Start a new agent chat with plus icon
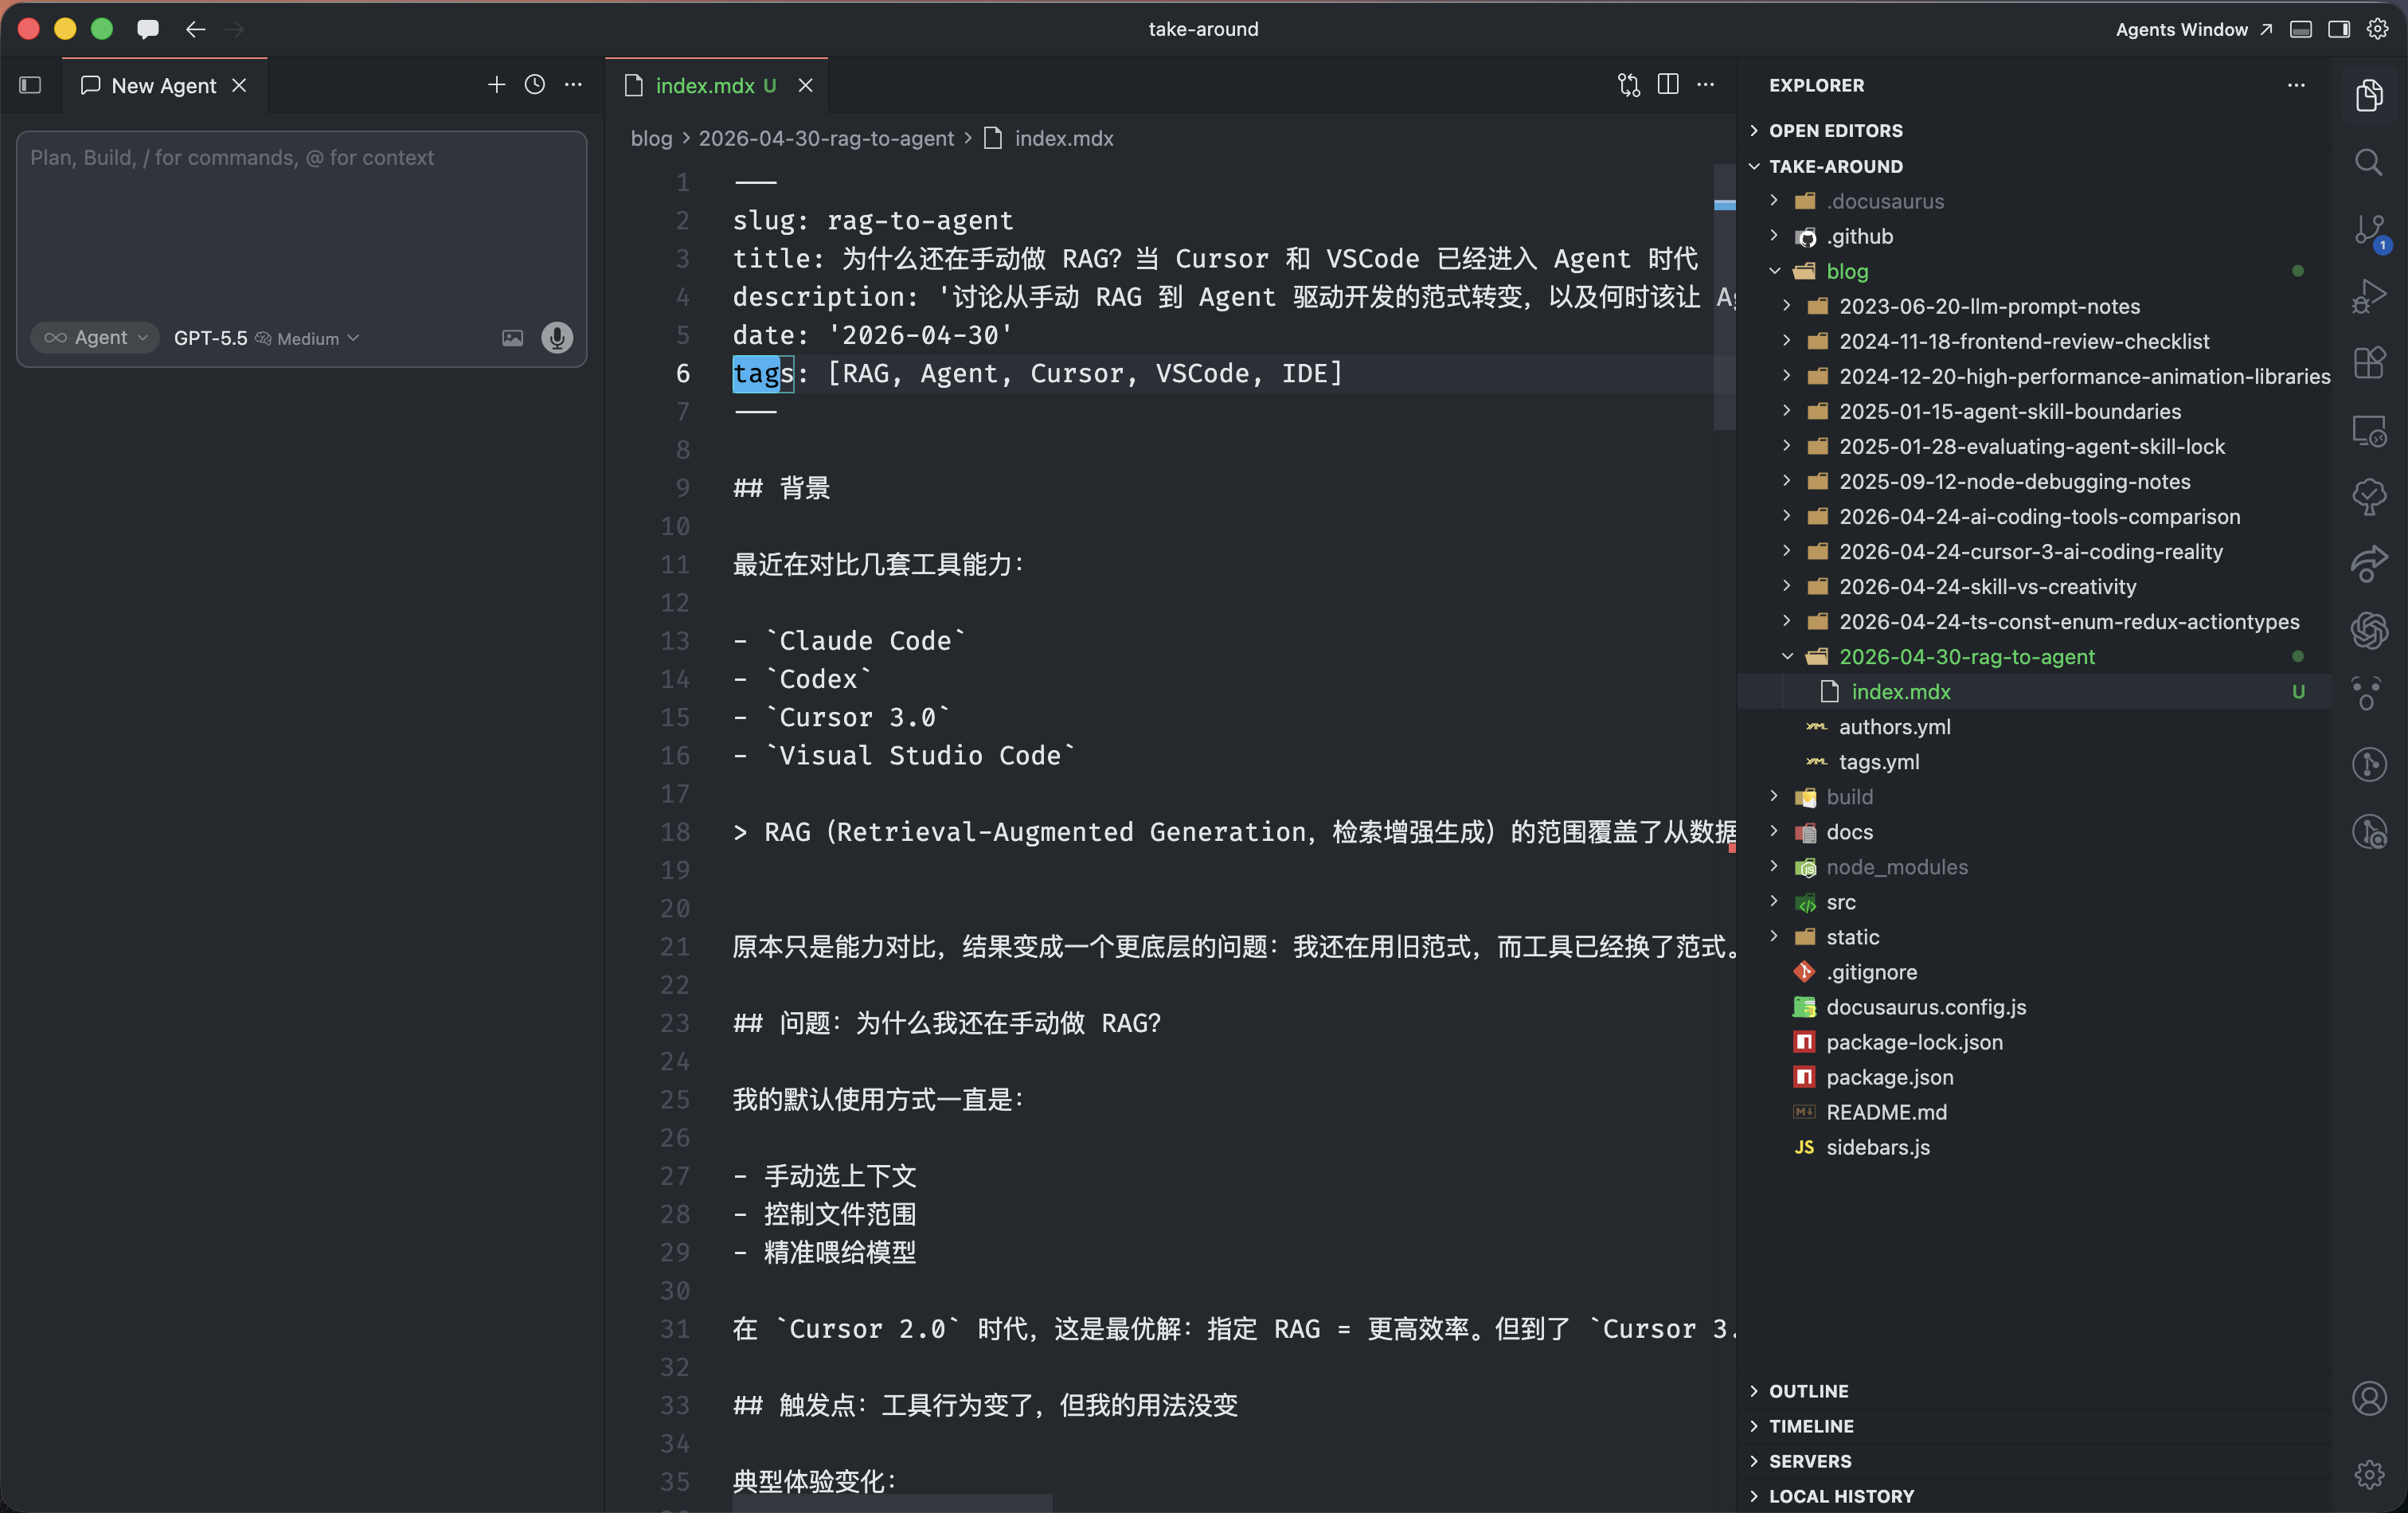This screenshot has width=2408, height=1513. [496, 85]
